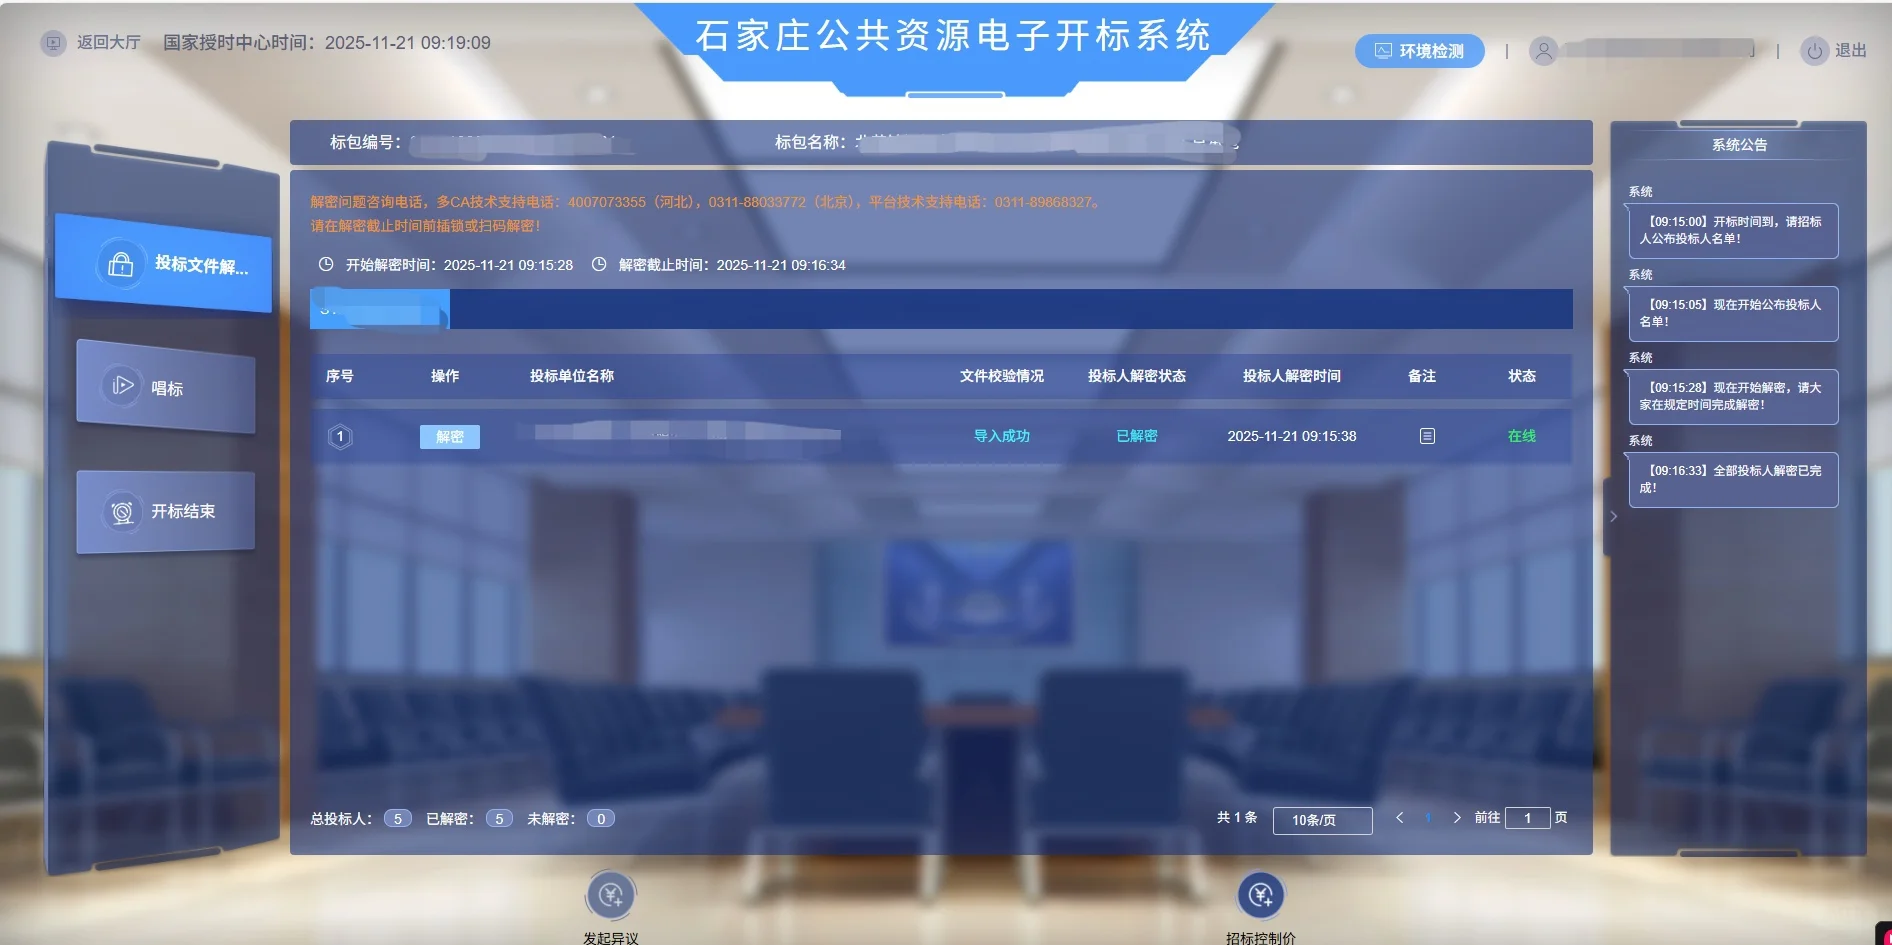Click the 发起异议 icon at the bottom
Screen dimensions: 1892x945
[x=612, y=895]
